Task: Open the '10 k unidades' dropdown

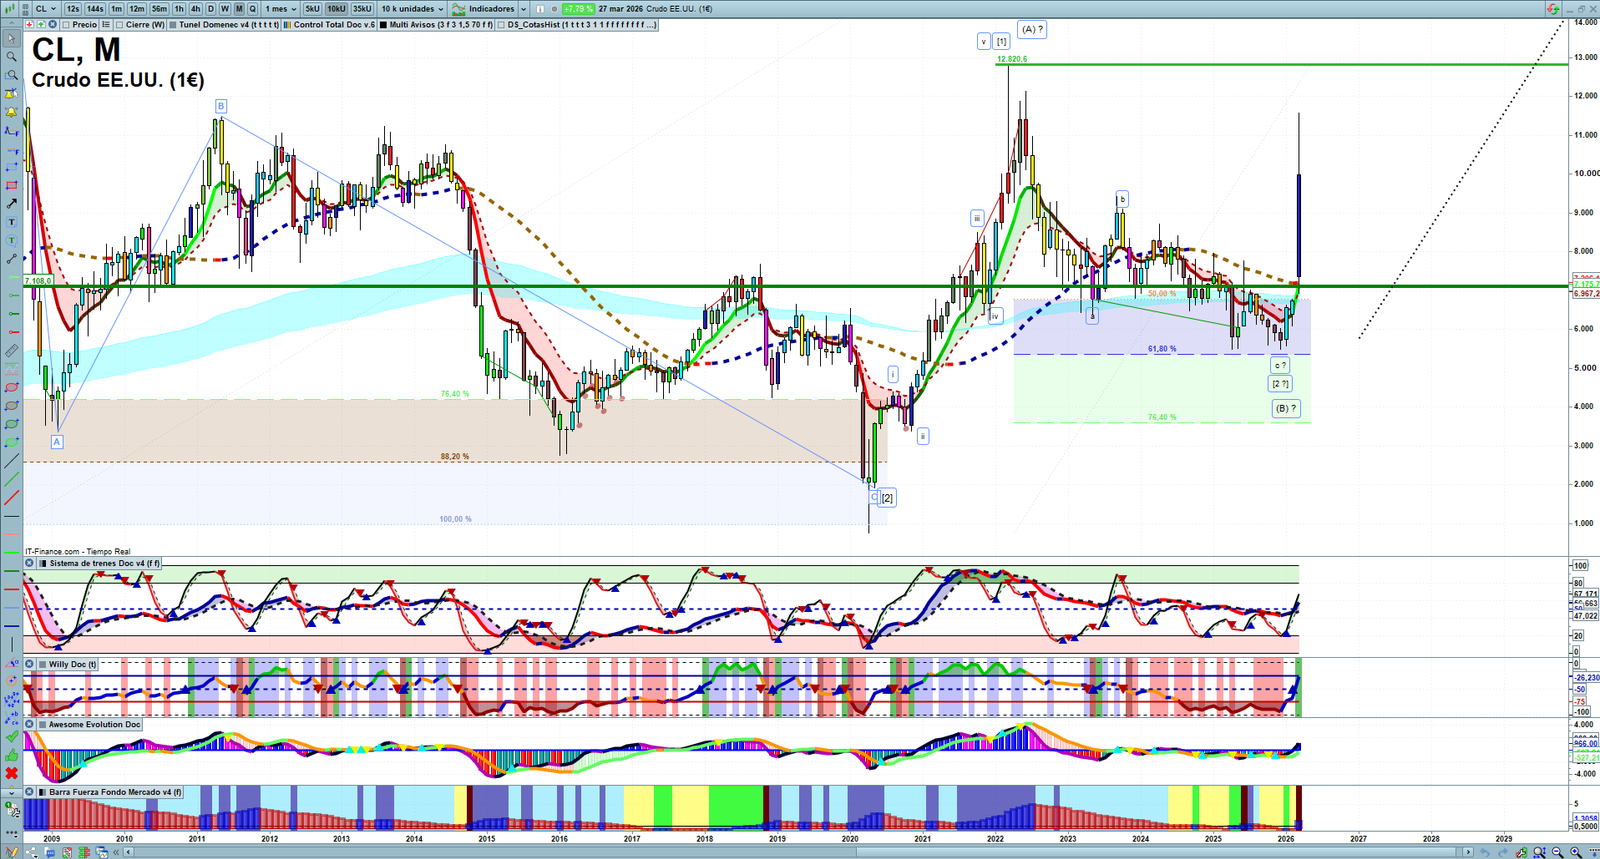Action: coord(412,9)
